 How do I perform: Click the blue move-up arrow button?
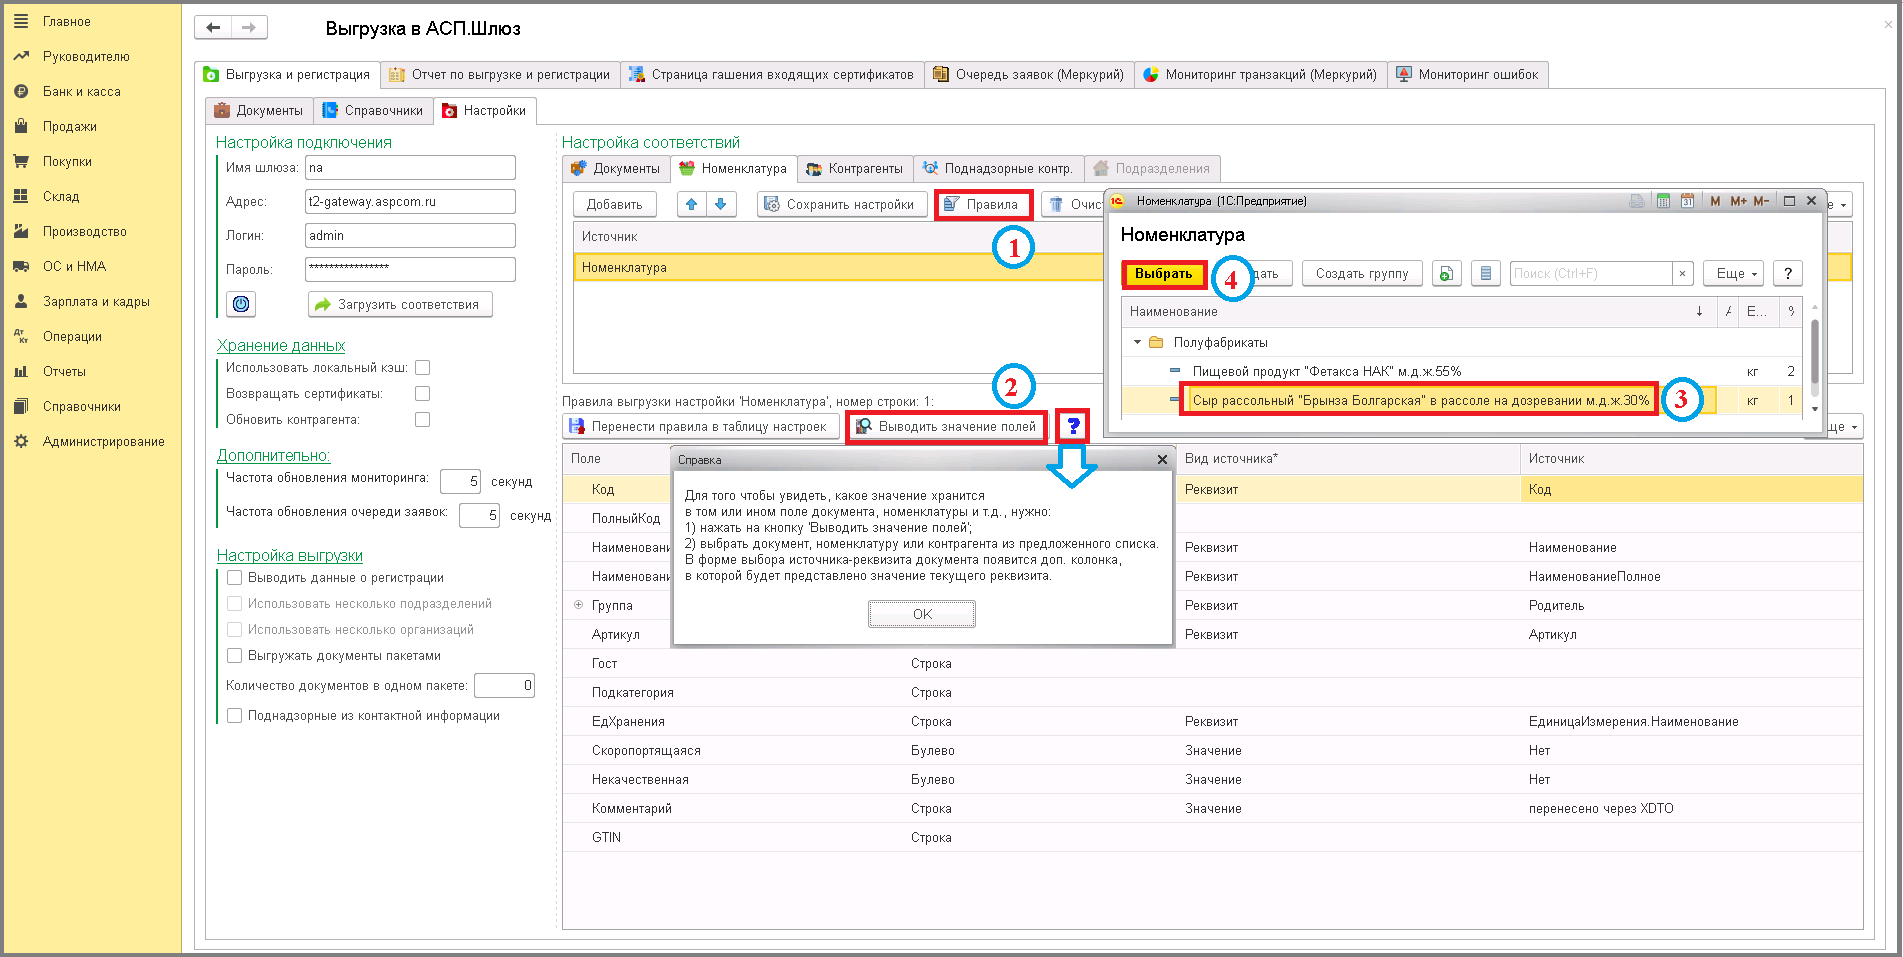pos(691,204)
